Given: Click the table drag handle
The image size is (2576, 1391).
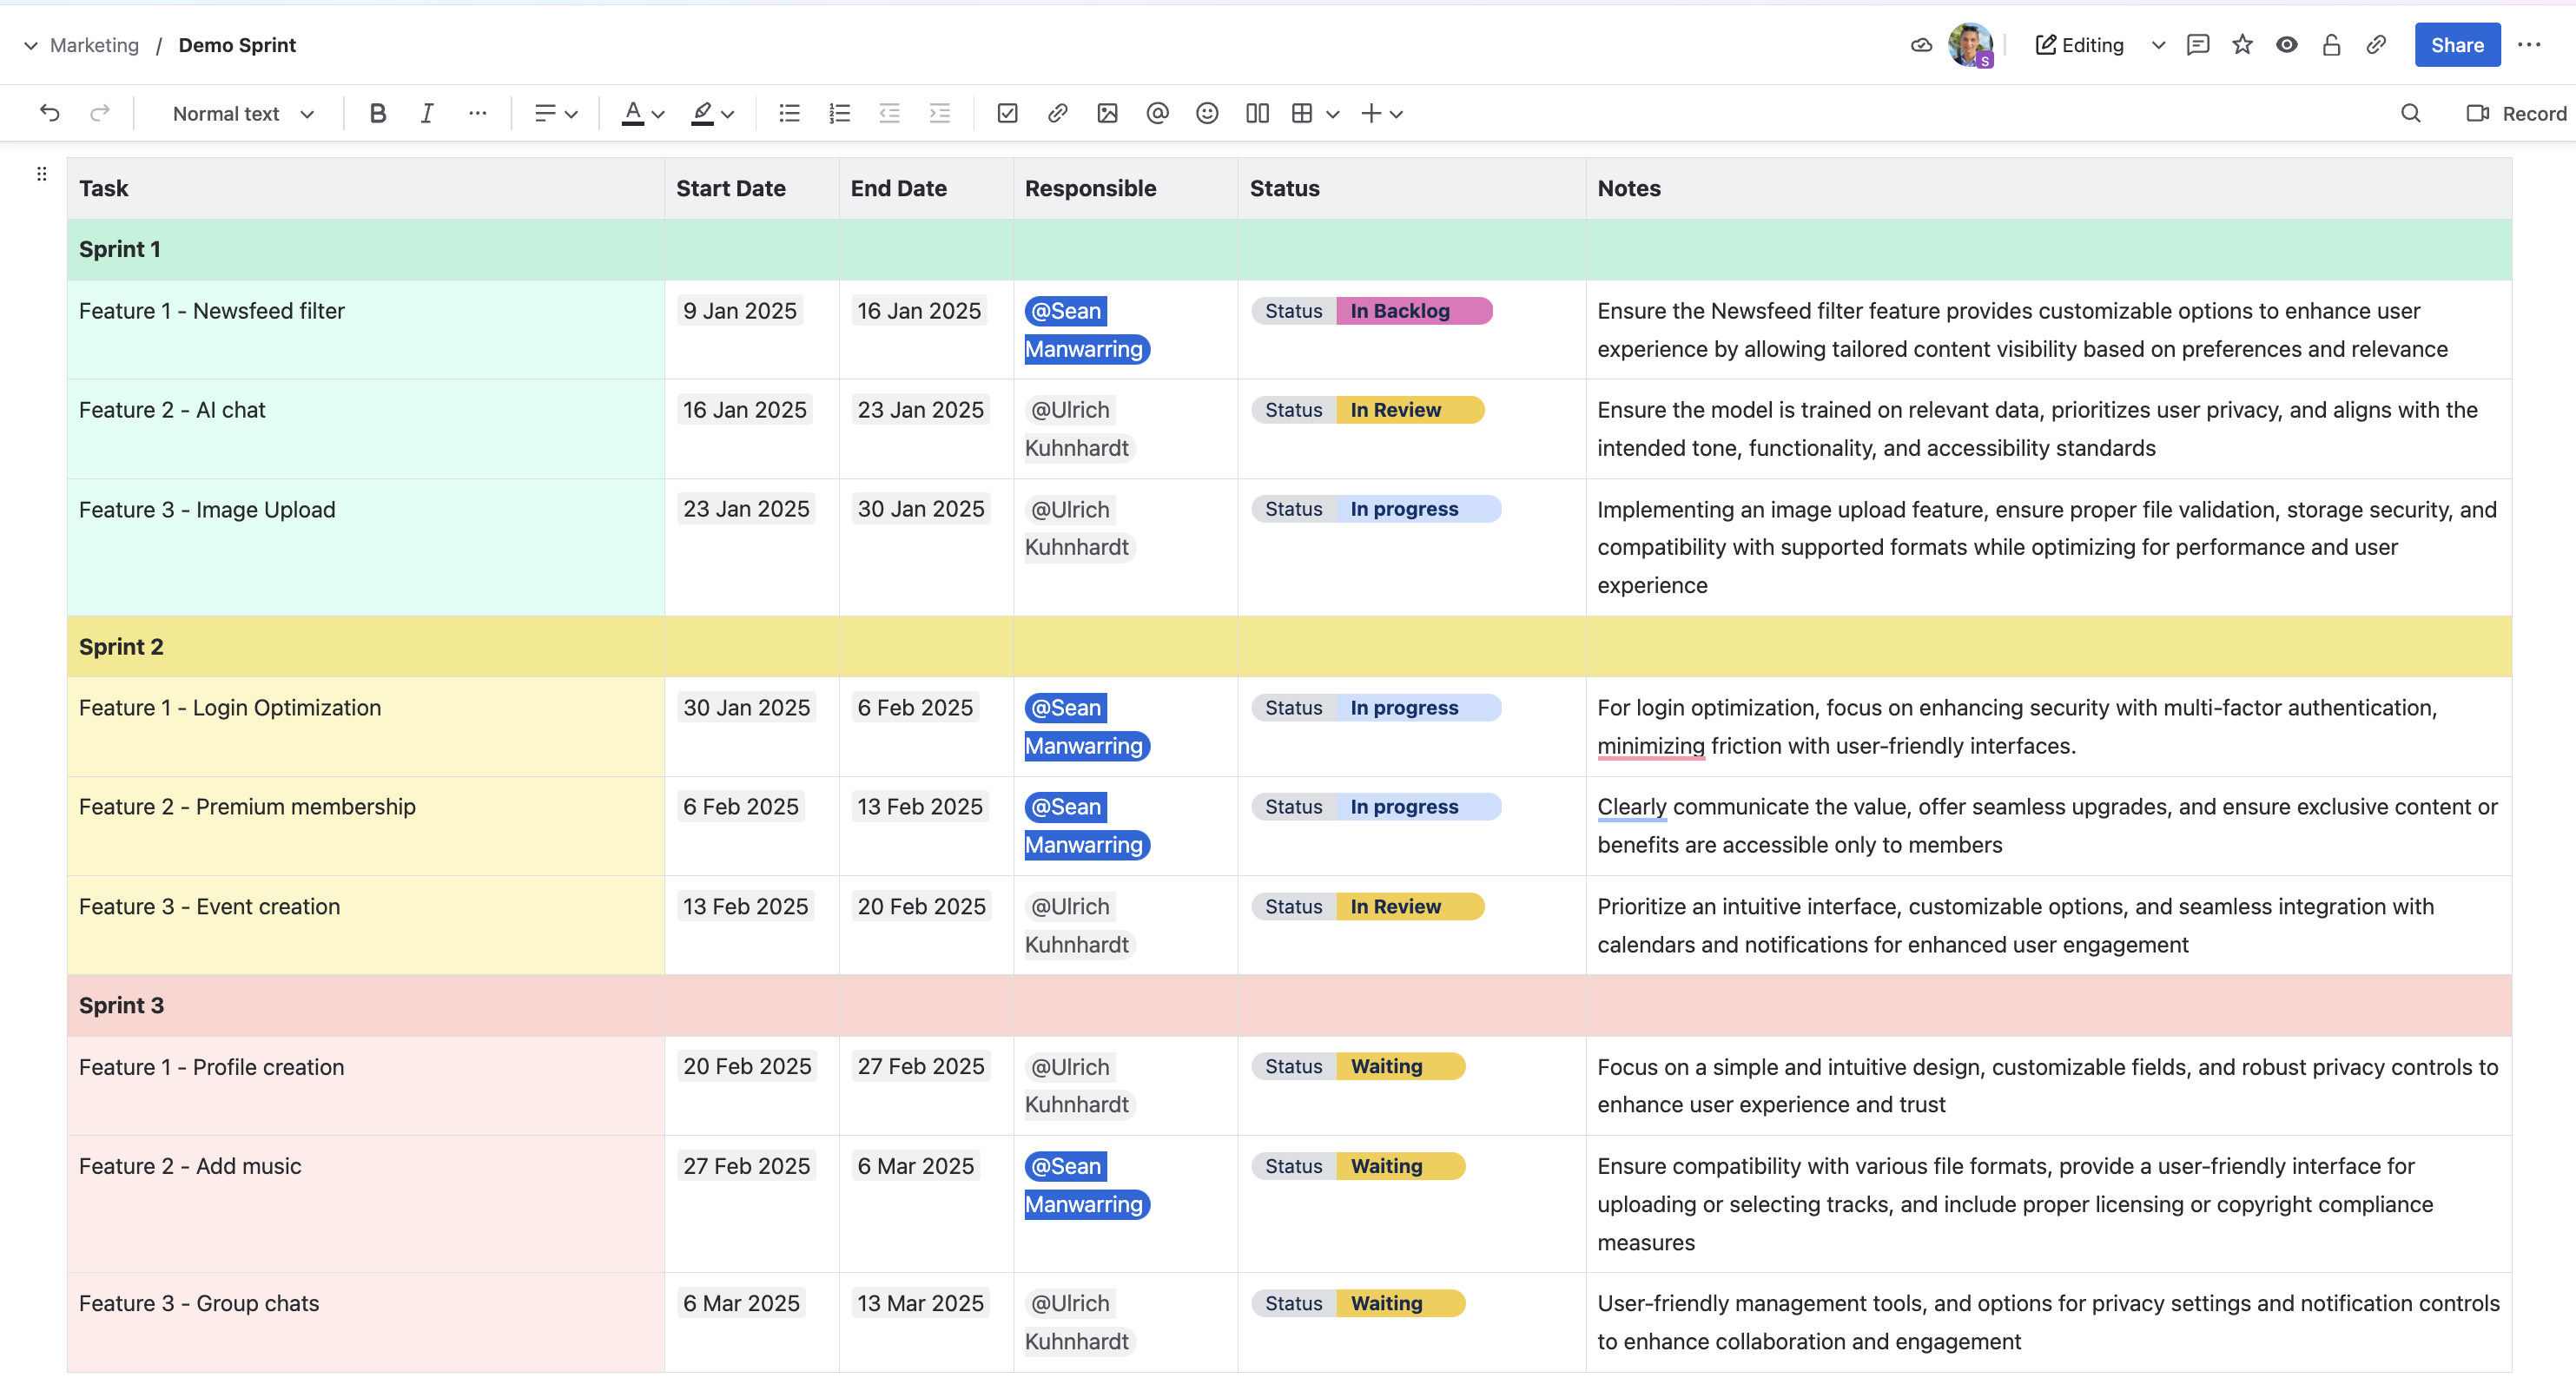Looking at the screenshot, I should (x=41, y=174).
